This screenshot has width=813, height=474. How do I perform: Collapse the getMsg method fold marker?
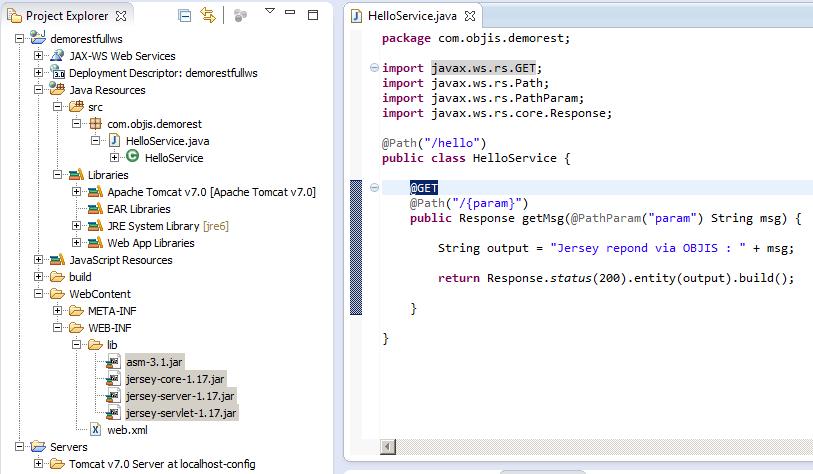click(374, 188)
